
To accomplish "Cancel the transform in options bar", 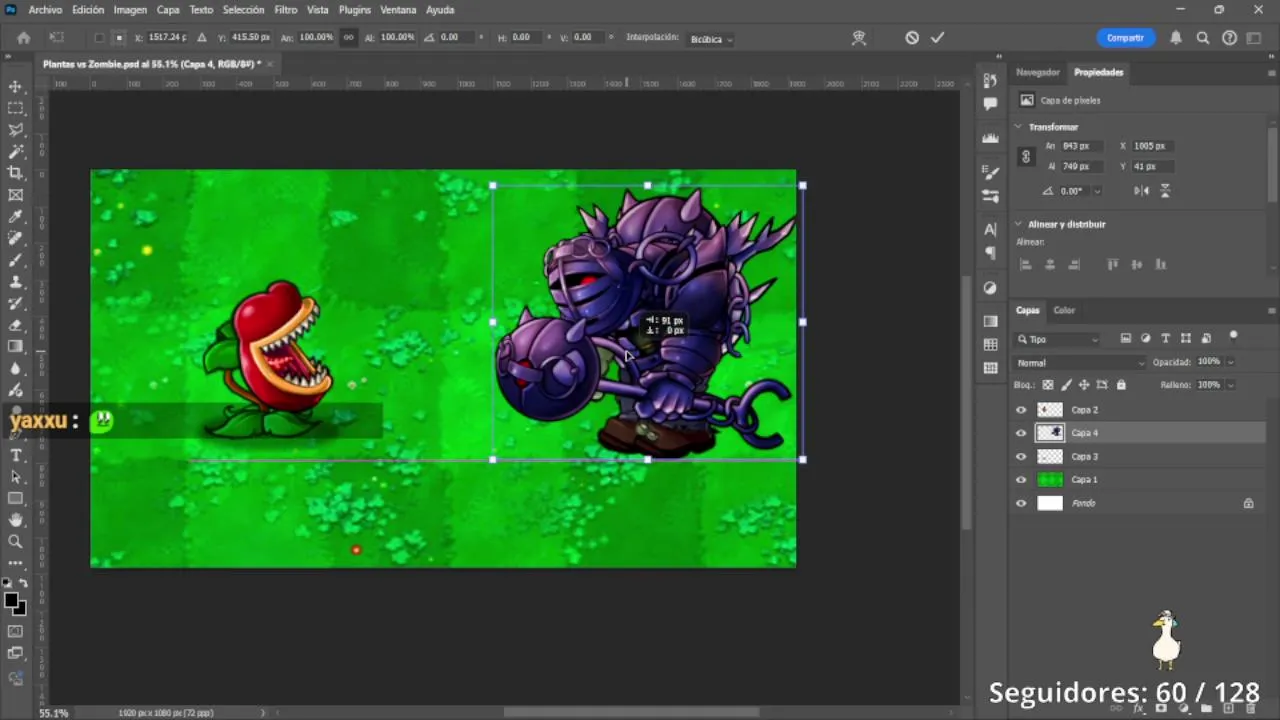I will point(912,37).
